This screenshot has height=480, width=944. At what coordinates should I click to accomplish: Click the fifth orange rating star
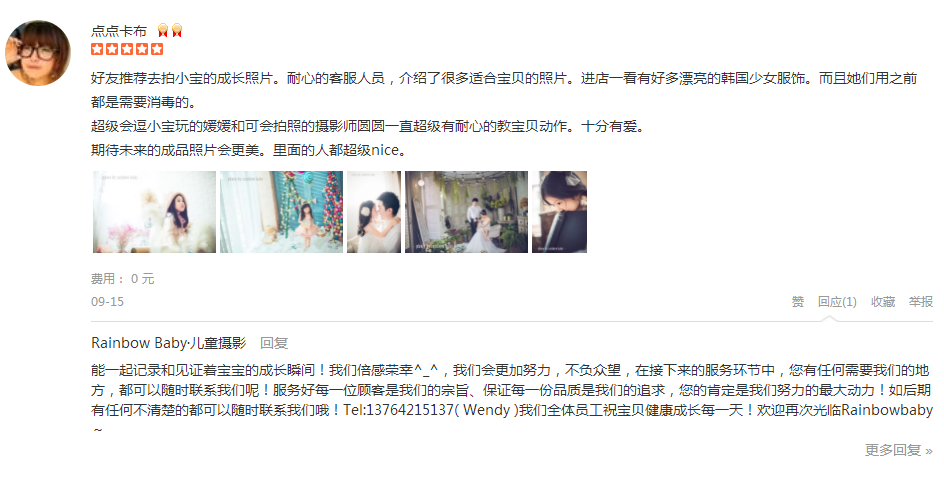[x=157, y=49]
